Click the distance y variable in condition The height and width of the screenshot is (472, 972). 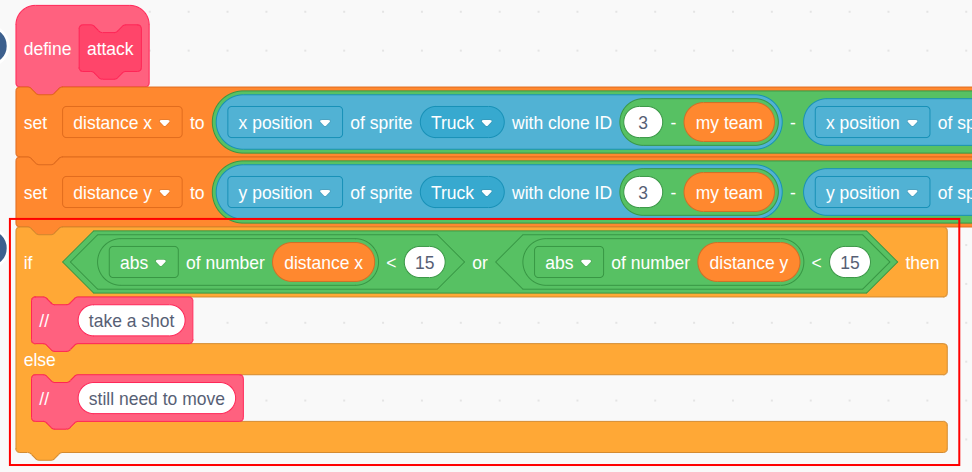point(749,263)
